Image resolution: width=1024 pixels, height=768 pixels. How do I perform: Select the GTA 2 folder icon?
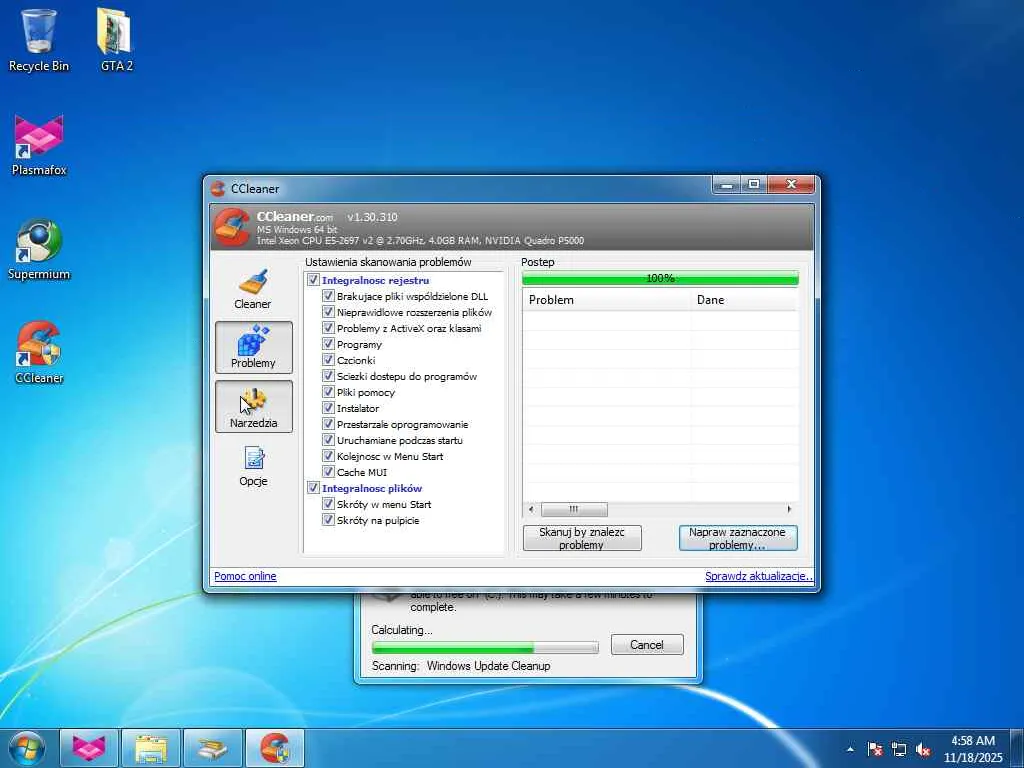(116, 40)
